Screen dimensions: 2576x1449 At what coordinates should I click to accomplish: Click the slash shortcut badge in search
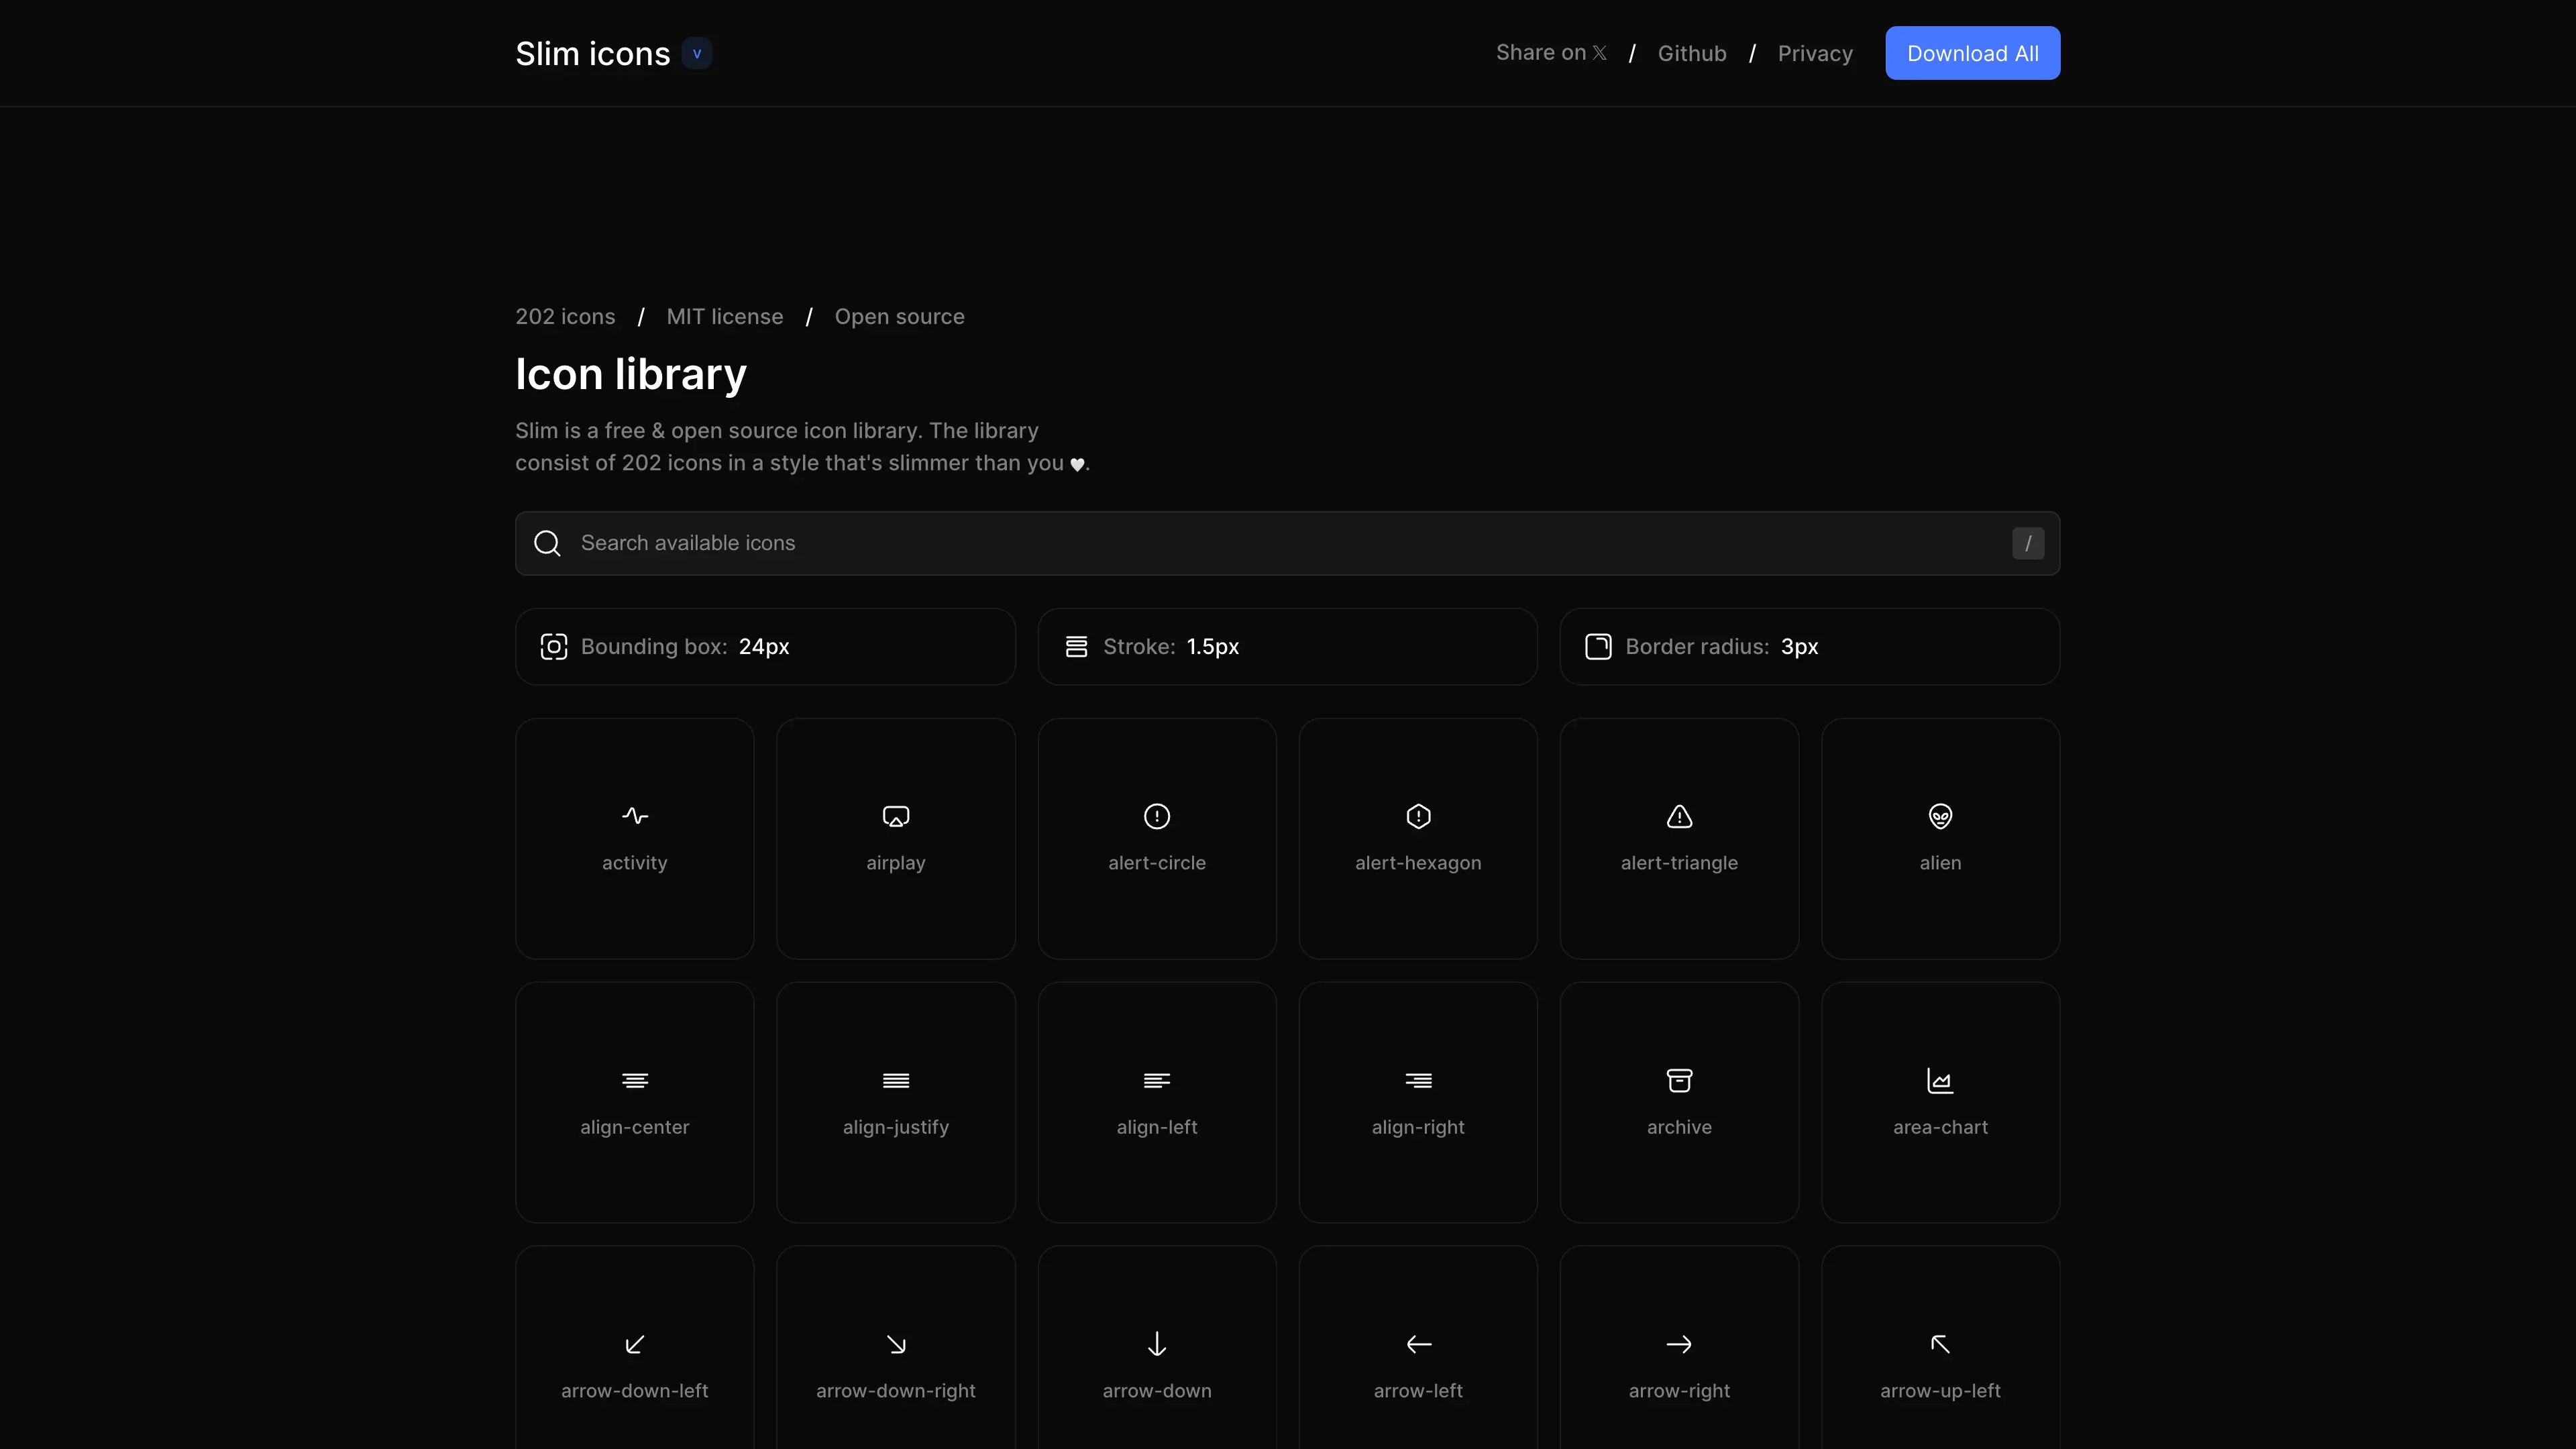pos(2028,543)
